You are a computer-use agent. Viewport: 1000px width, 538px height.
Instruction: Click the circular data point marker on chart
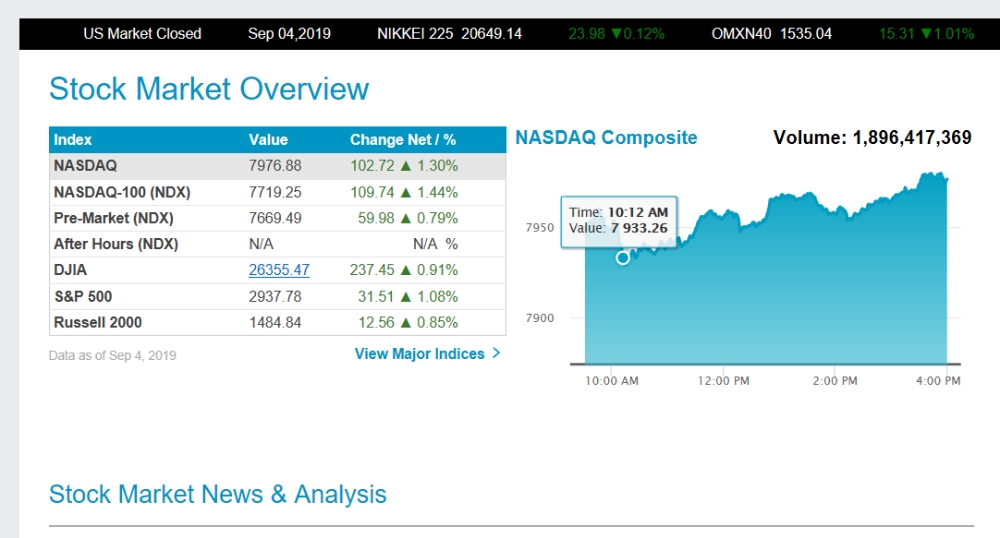pyautogui.click(x=623, y=257)
